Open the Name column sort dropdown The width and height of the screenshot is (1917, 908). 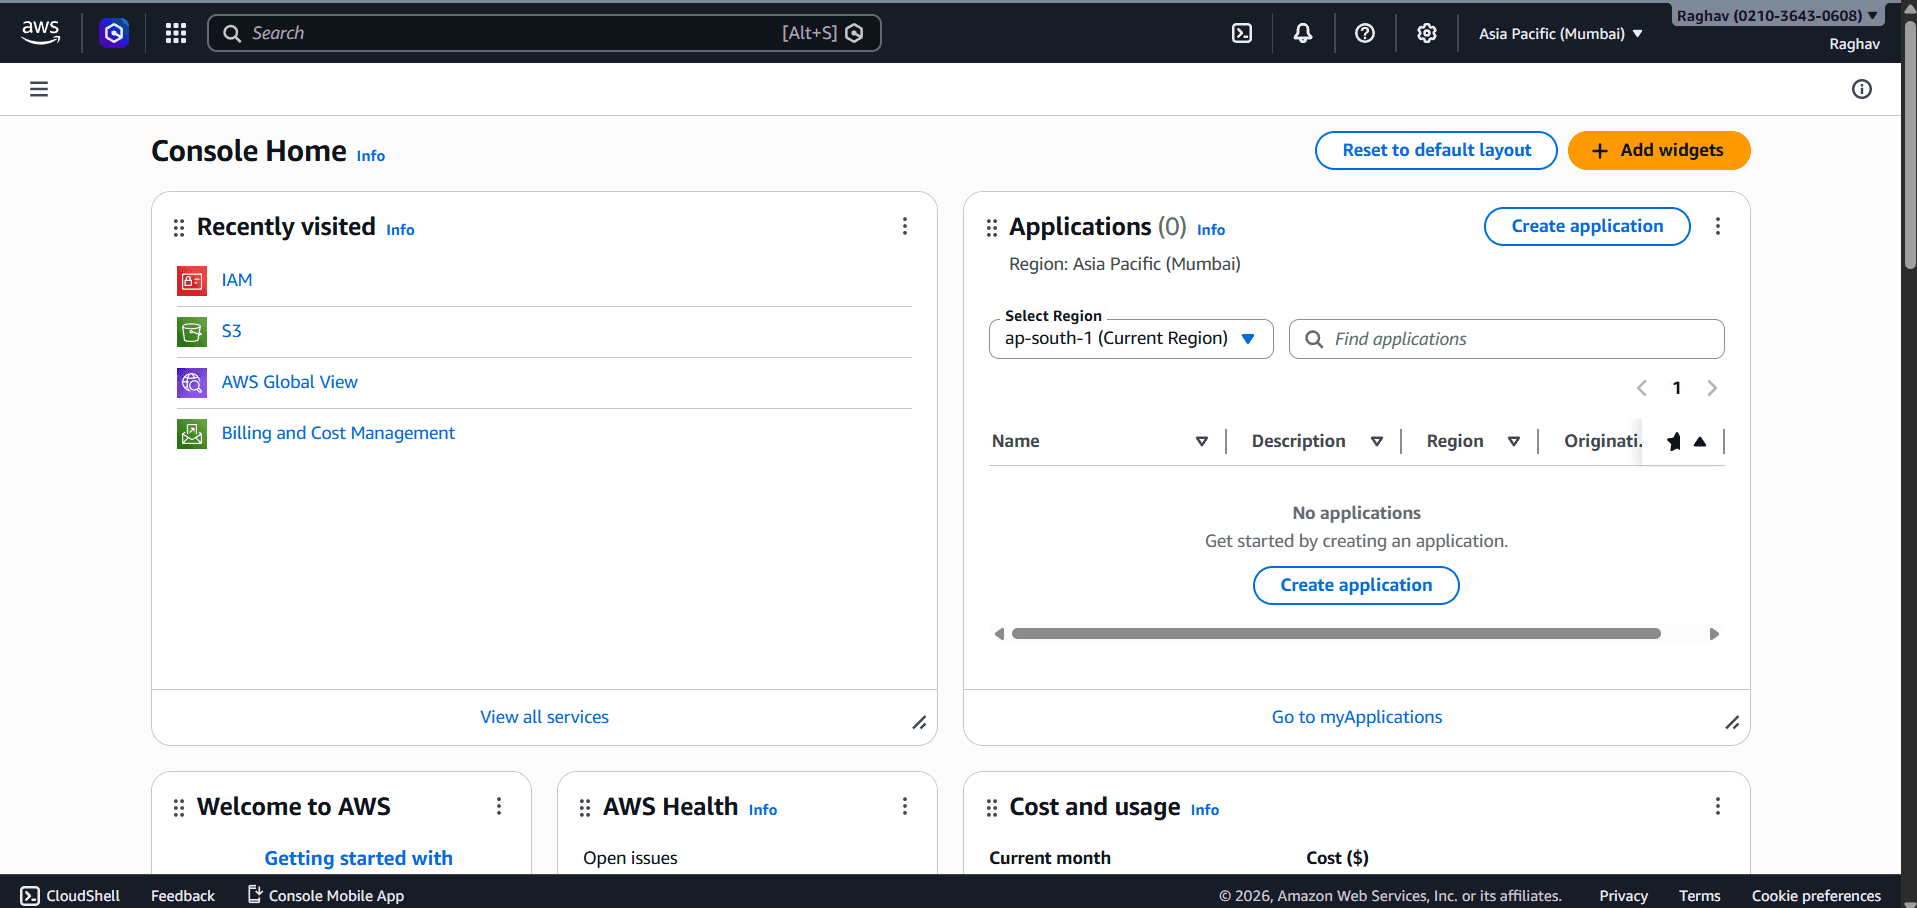coord(1201,441)
